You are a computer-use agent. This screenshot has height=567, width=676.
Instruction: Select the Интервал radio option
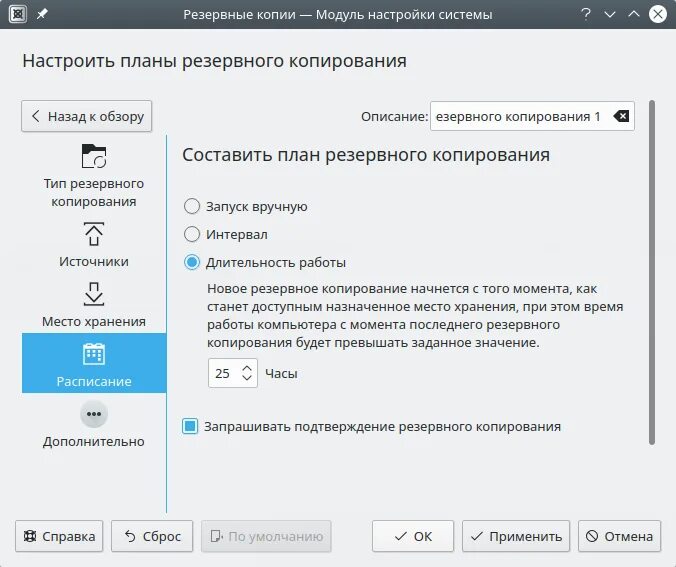tap(192, 235)
